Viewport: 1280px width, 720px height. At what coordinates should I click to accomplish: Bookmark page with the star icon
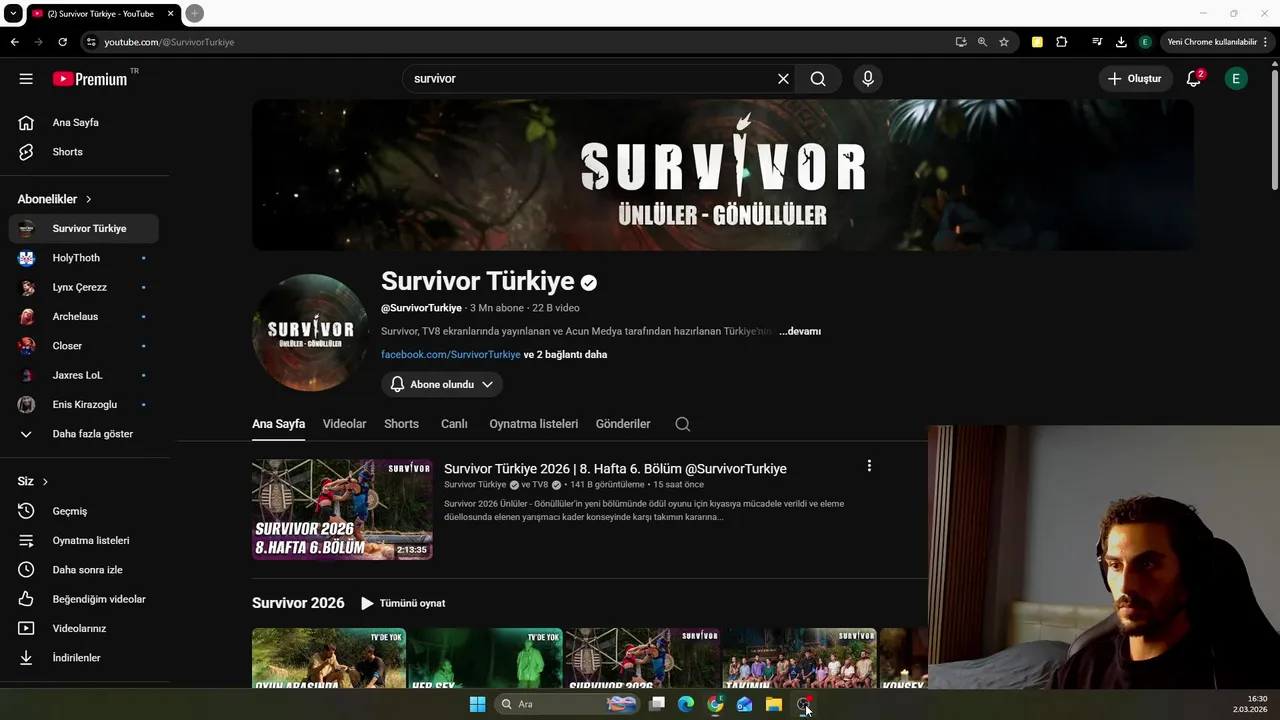click(1004, 42)
